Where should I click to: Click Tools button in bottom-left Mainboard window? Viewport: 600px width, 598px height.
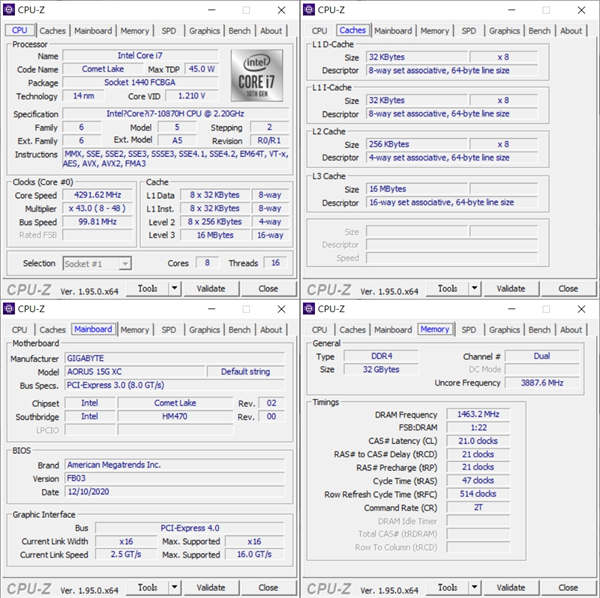[x=148, y=587]
